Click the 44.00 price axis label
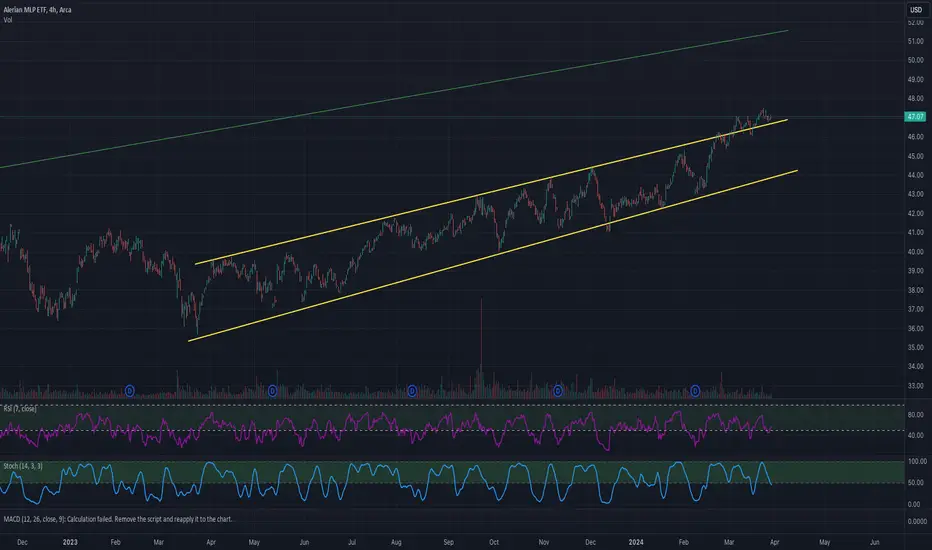This screenshot has height=550, width=932. pos(915,175)
